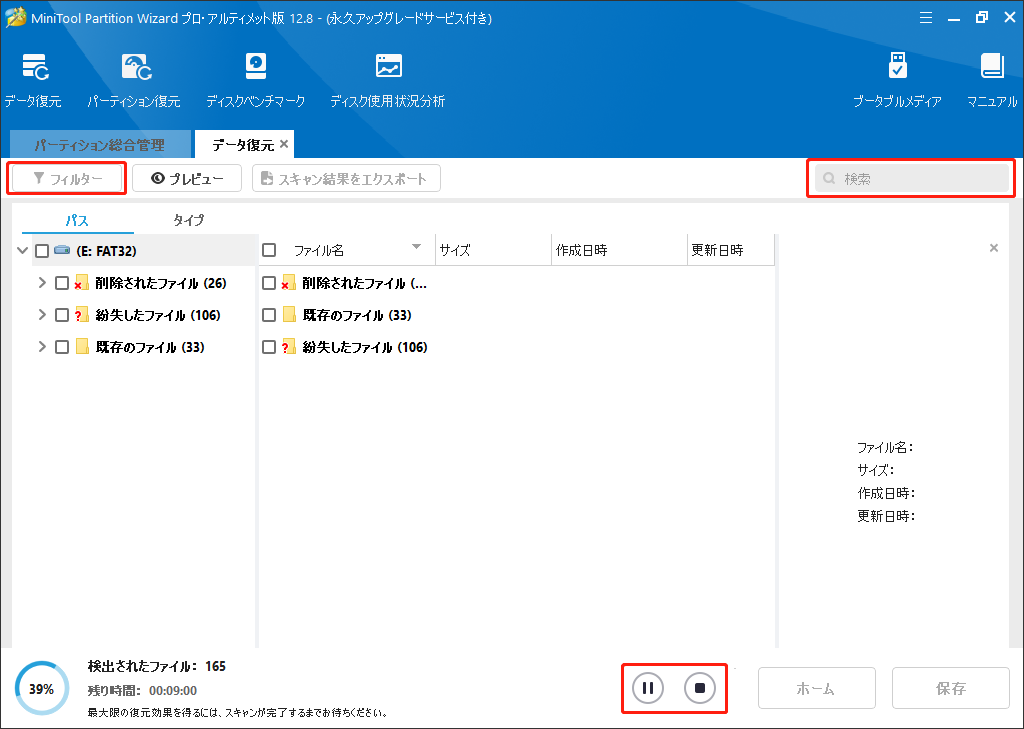
Task: Open the hamburger menu in the title bar
Action: pos(925,18)
